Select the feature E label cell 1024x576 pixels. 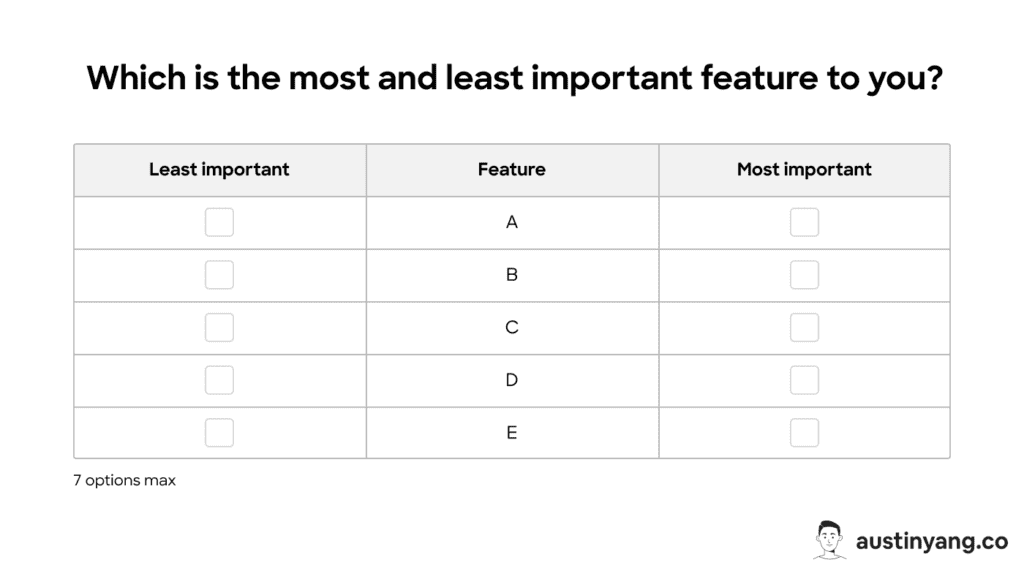[512, 433]
